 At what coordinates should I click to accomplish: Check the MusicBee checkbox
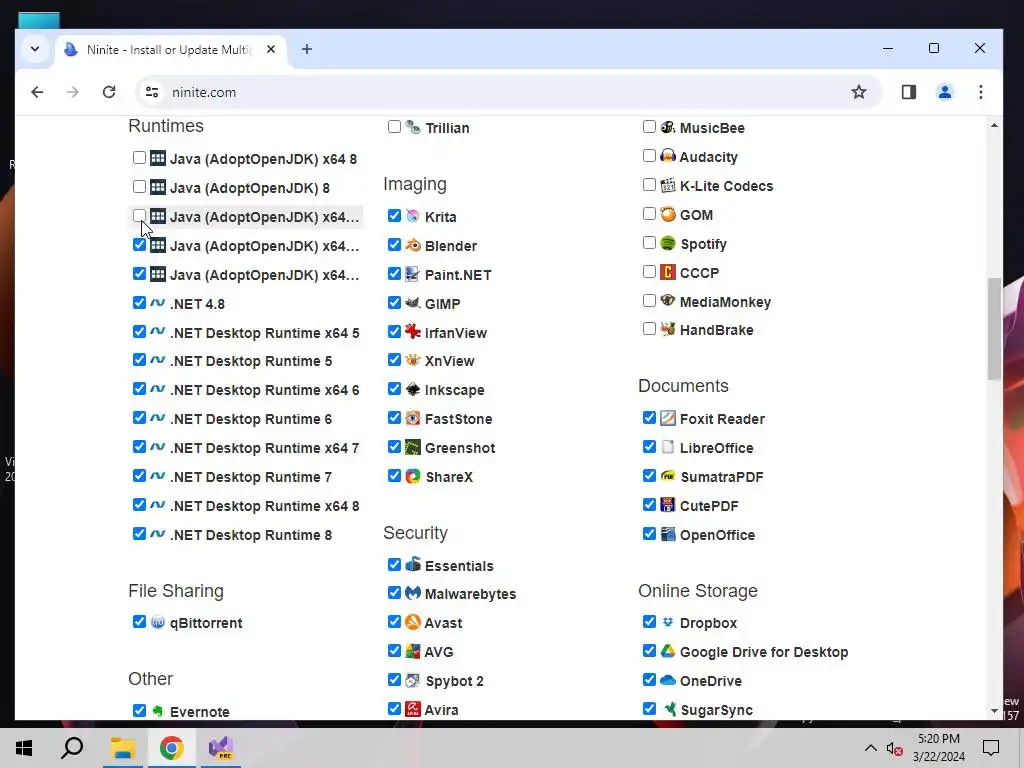pyautogui.click(x=649, y=127)
